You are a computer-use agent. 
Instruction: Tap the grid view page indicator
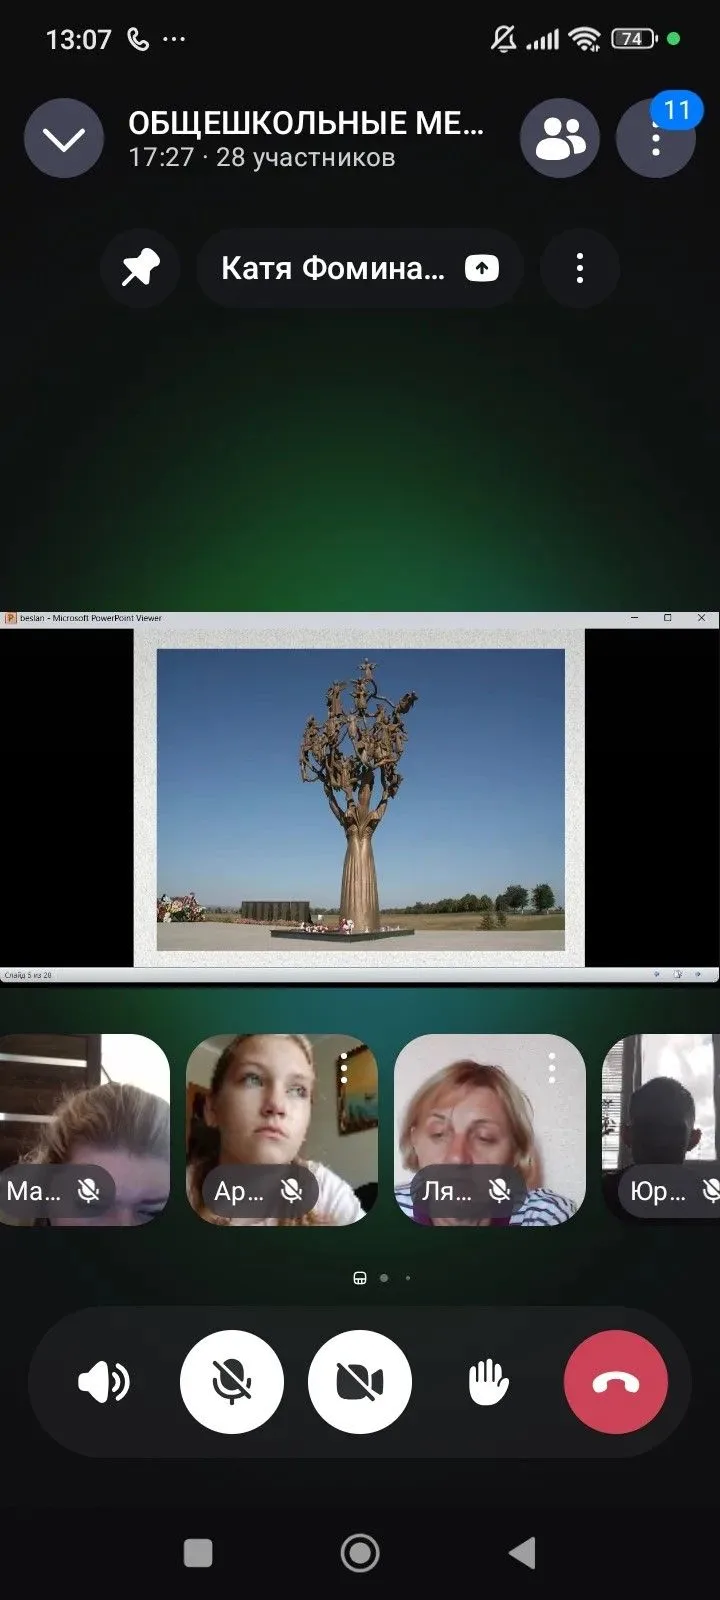pyautogui.click(x=360, y=1278)
